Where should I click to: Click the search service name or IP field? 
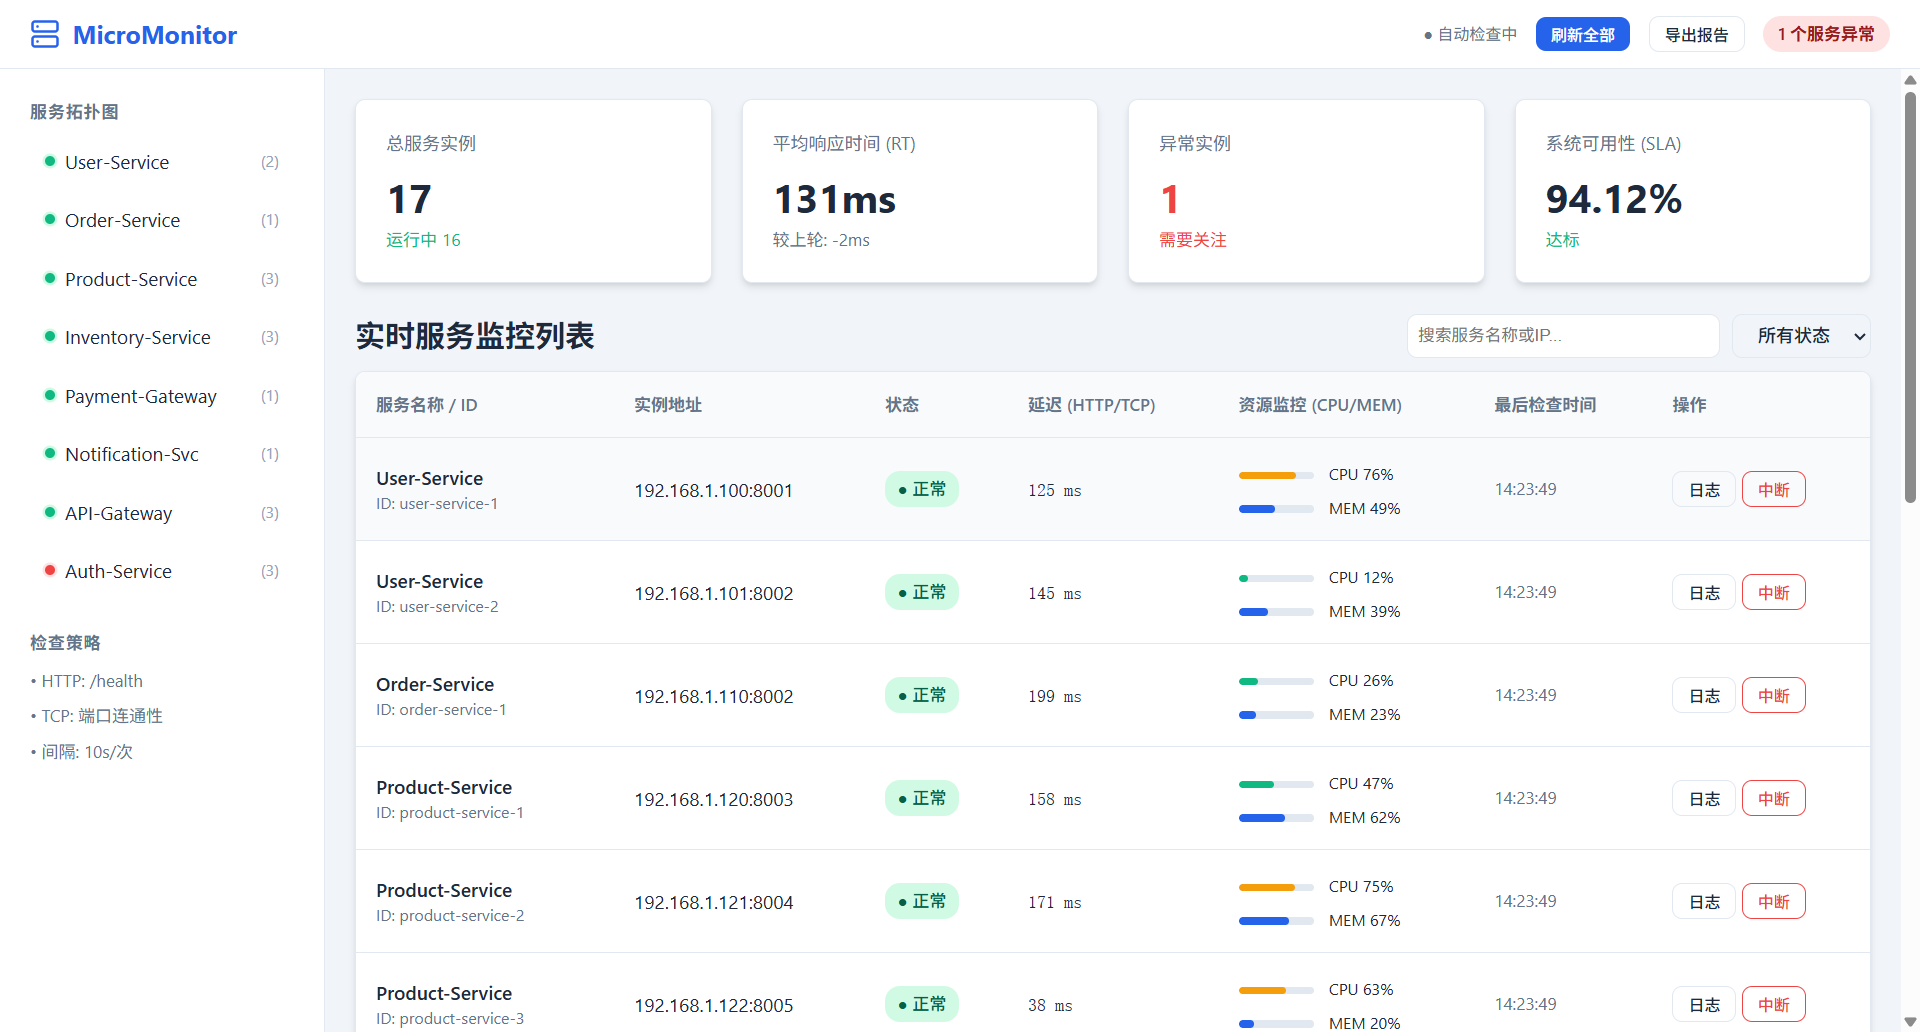[x=1562, y=336]
